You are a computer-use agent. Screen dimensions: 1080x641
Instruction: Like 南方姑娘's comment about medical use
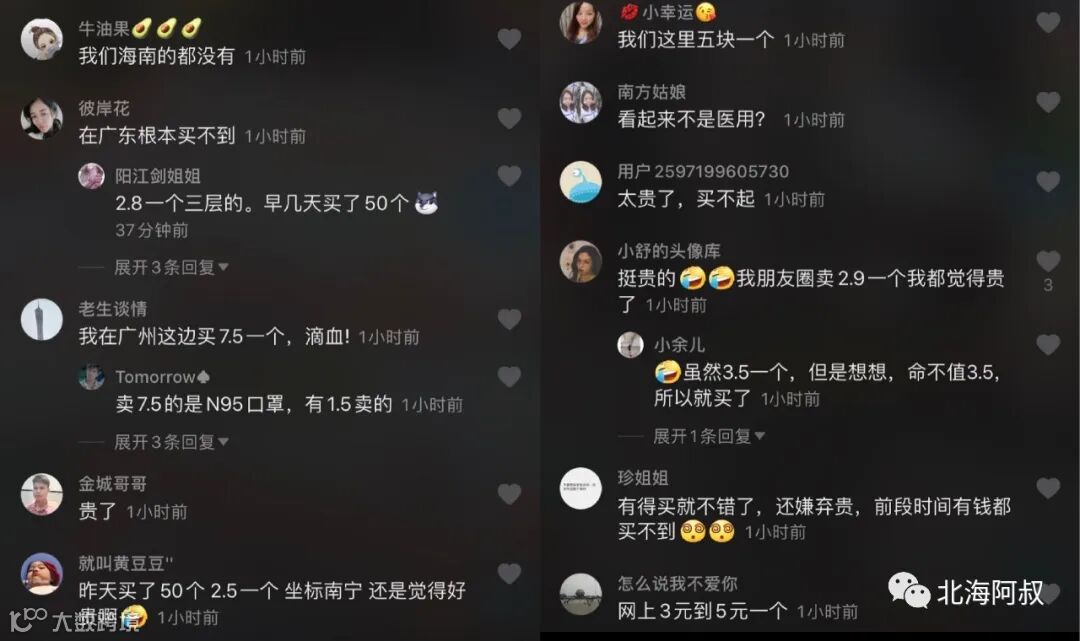click(1048, 103)
